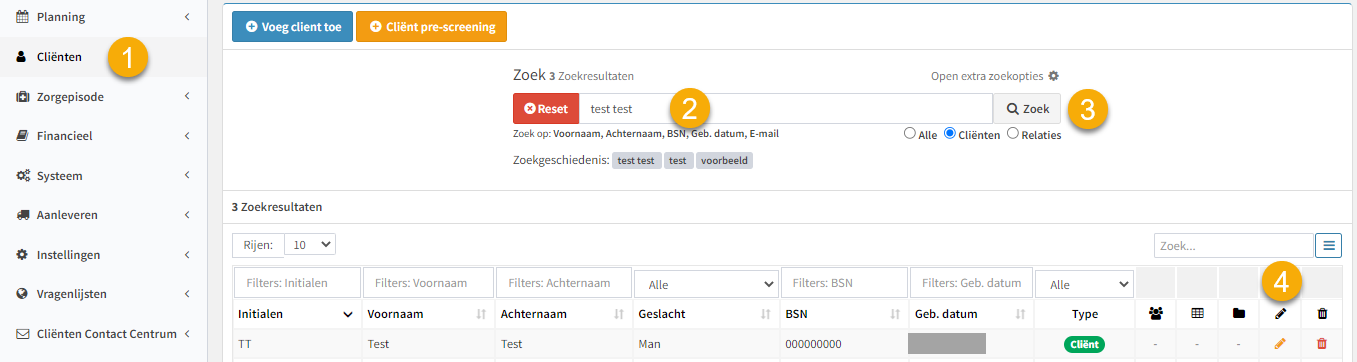Expand Zorgepisode using its chevron
Viewport: 1357px width, 362px height.
click(x=187, y=97)
